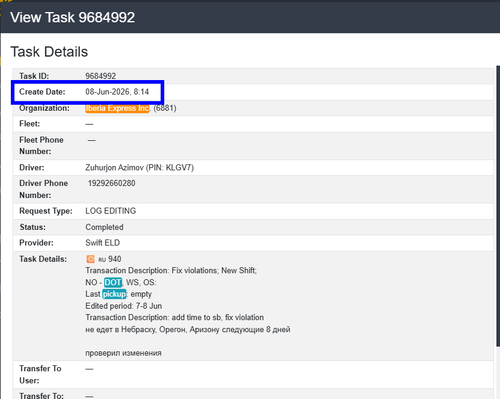Click the orange icon beside RU 940
This screenshot has width=500, height=399.
click(90, 259)
